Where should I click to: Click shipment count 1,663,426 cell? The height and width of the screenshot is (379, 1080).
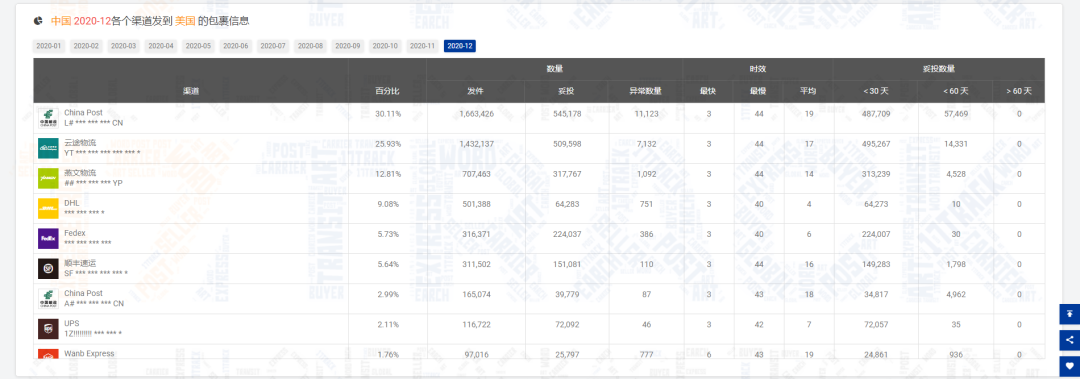[476, 113]
